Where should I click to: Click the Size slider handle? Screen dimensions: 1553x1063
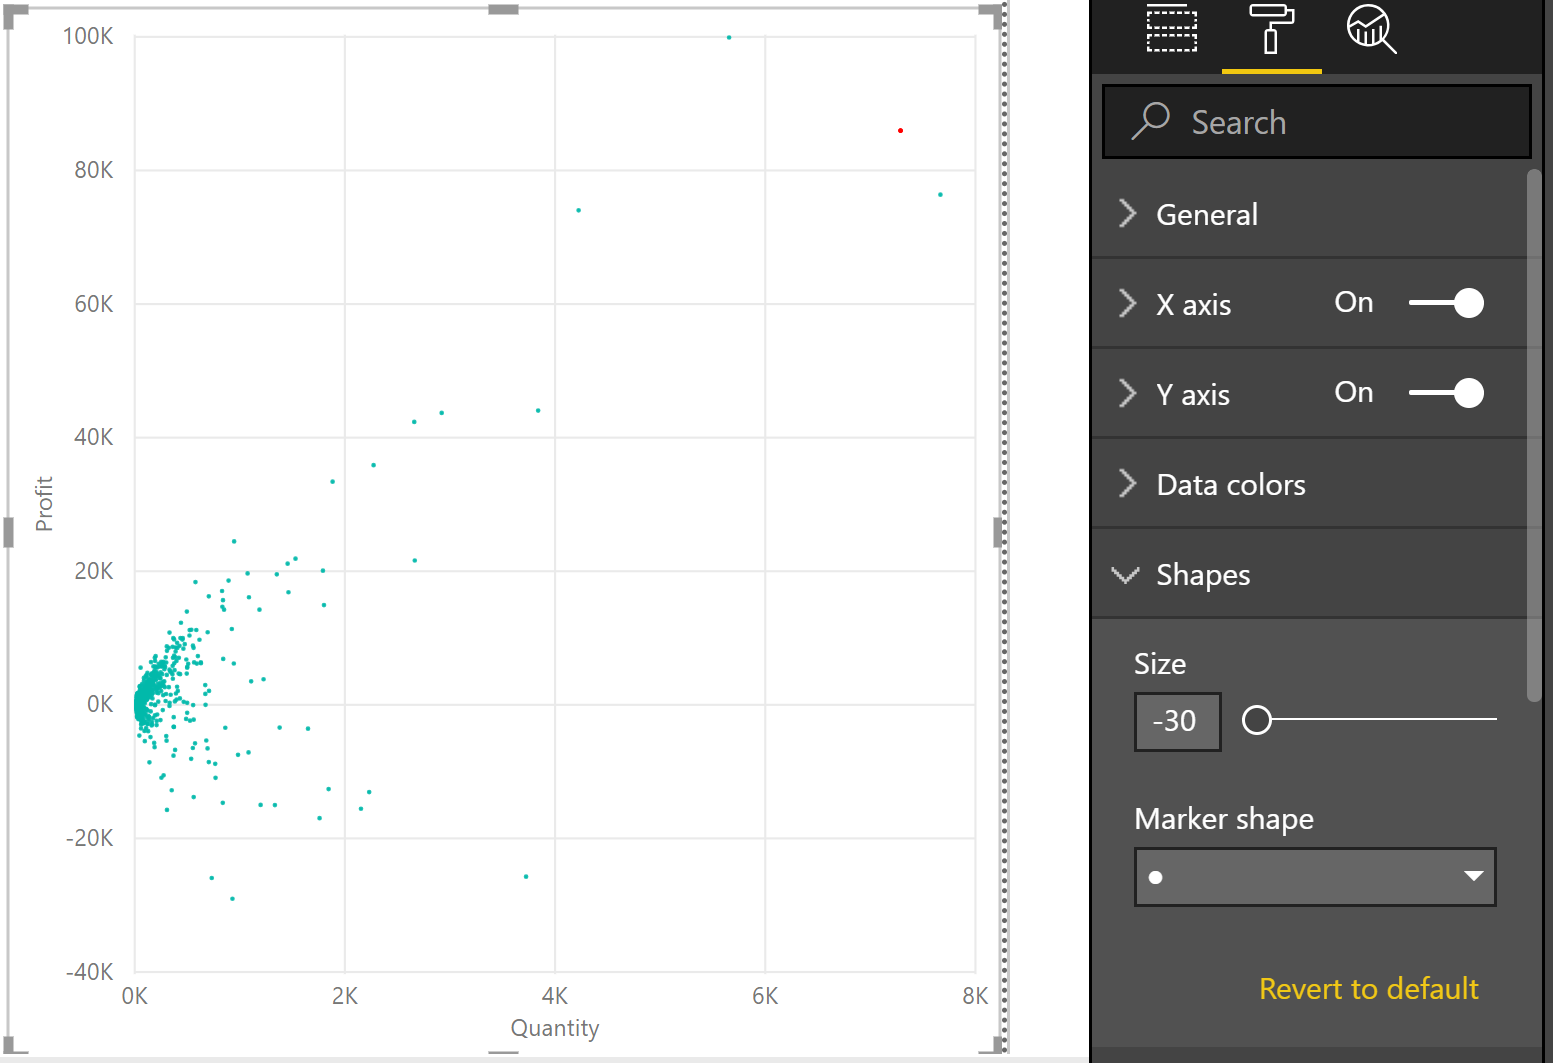click(1257, 719)
